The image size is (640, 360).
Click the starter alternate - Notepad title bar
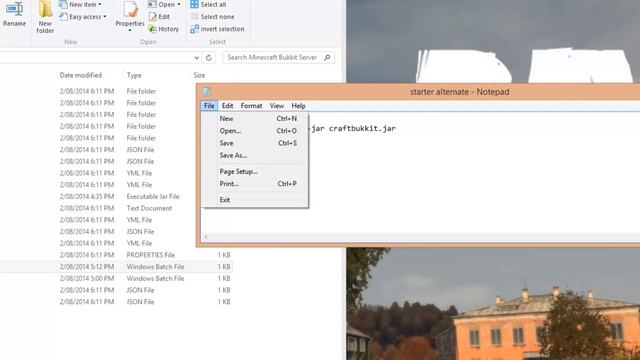click(460, 92)
